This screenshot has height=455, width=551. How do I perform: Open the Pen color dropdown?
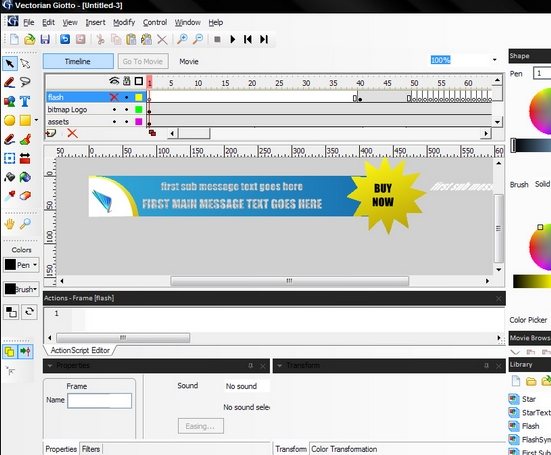[35, 265]
